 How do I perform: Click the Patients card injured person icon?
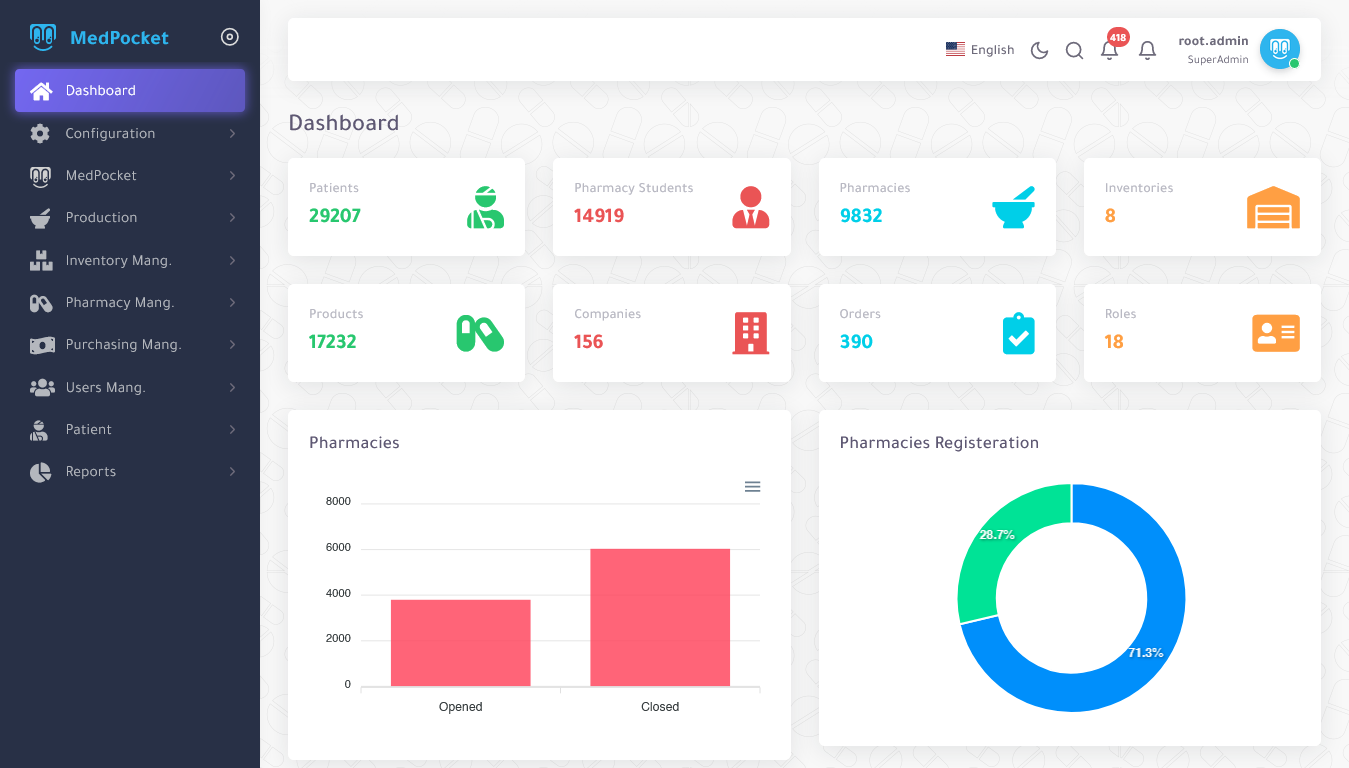pyautogui.click(x=485, y=207)
